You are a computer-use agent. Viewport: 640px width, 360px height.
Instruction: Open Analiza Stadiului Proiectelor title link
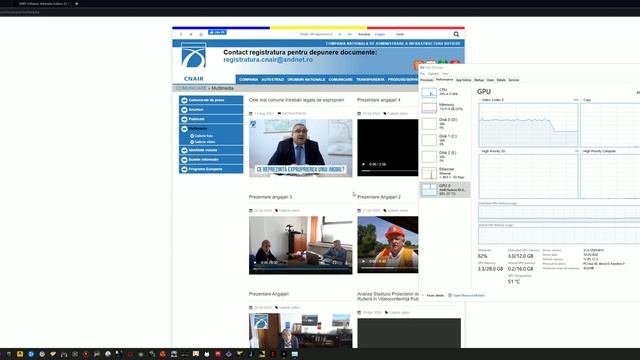pos(388,296)
